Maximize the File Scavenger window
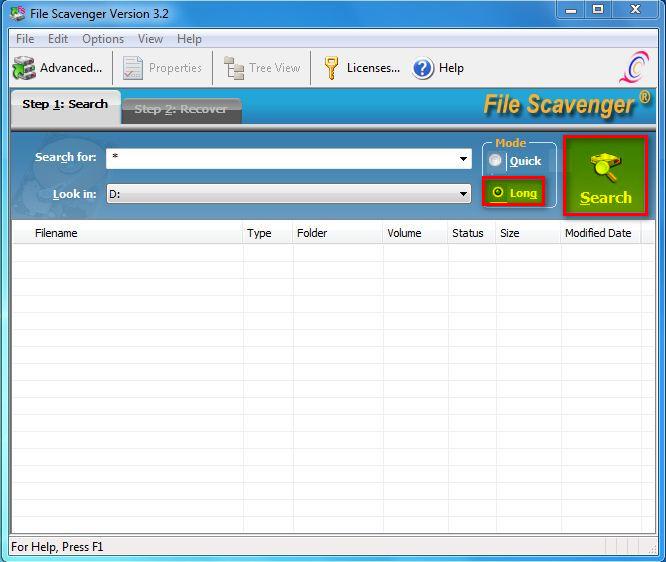Viewport: 666px width, 562px height. click(x=598, y=10)
